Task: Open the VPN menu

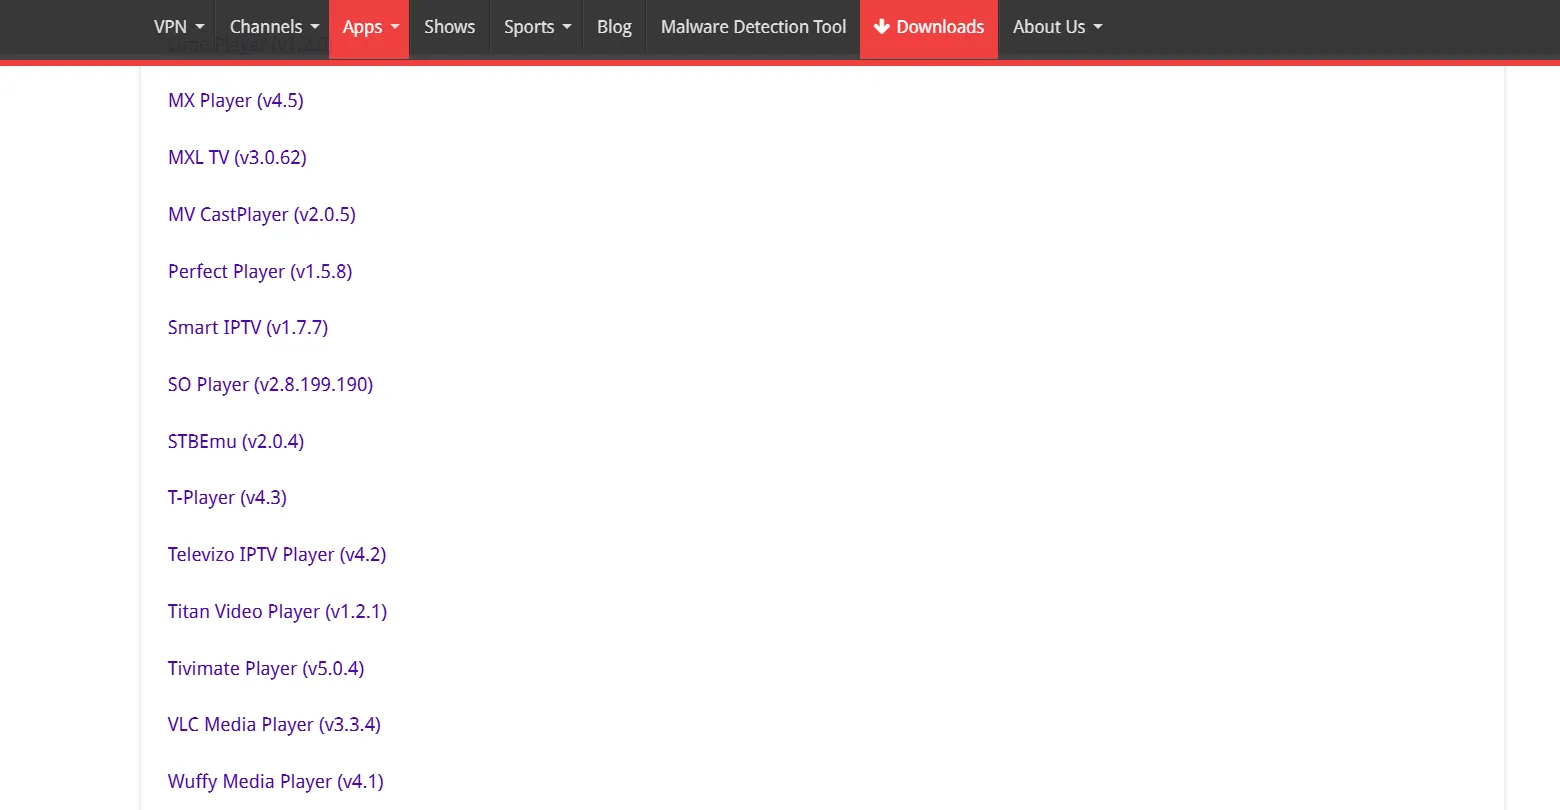Action: click(x=179, y=27)
